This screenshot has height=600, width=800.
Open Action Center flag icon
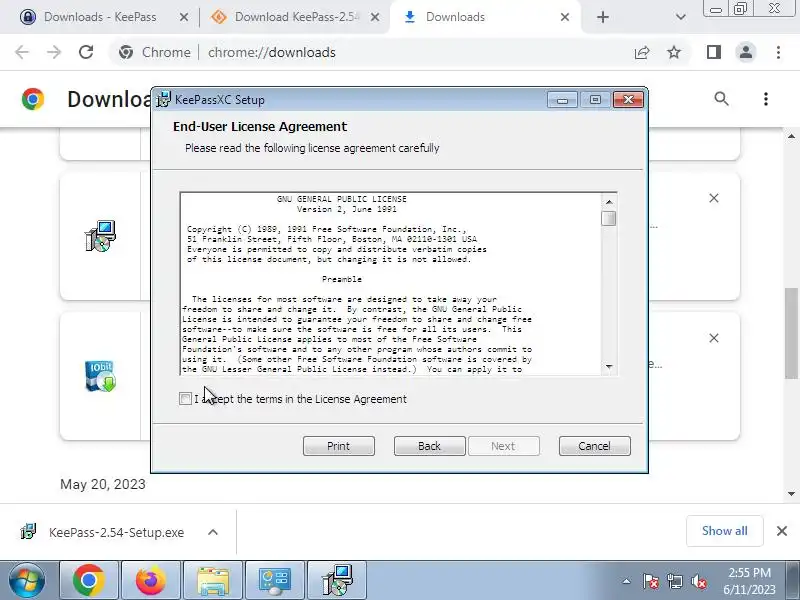click(651, 581)
